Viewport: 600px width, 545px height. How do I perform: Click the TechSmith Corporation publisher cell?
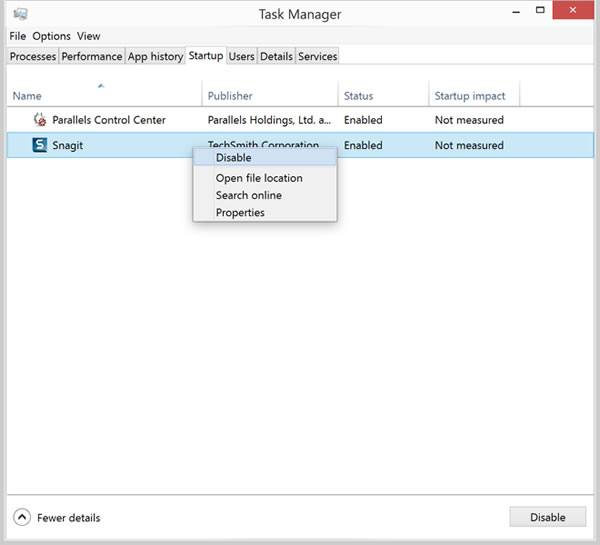(x=263, y=144)
